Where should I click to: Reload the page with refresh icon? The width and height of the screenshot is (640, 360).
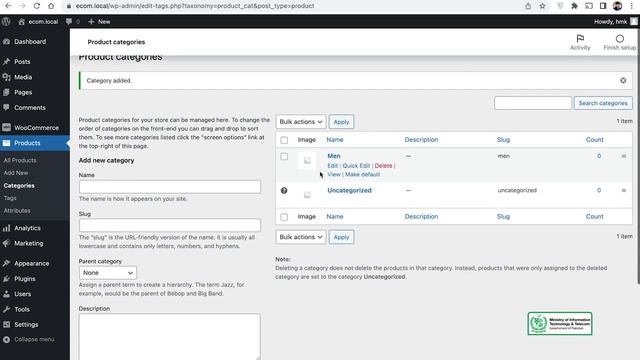point(37,6)
